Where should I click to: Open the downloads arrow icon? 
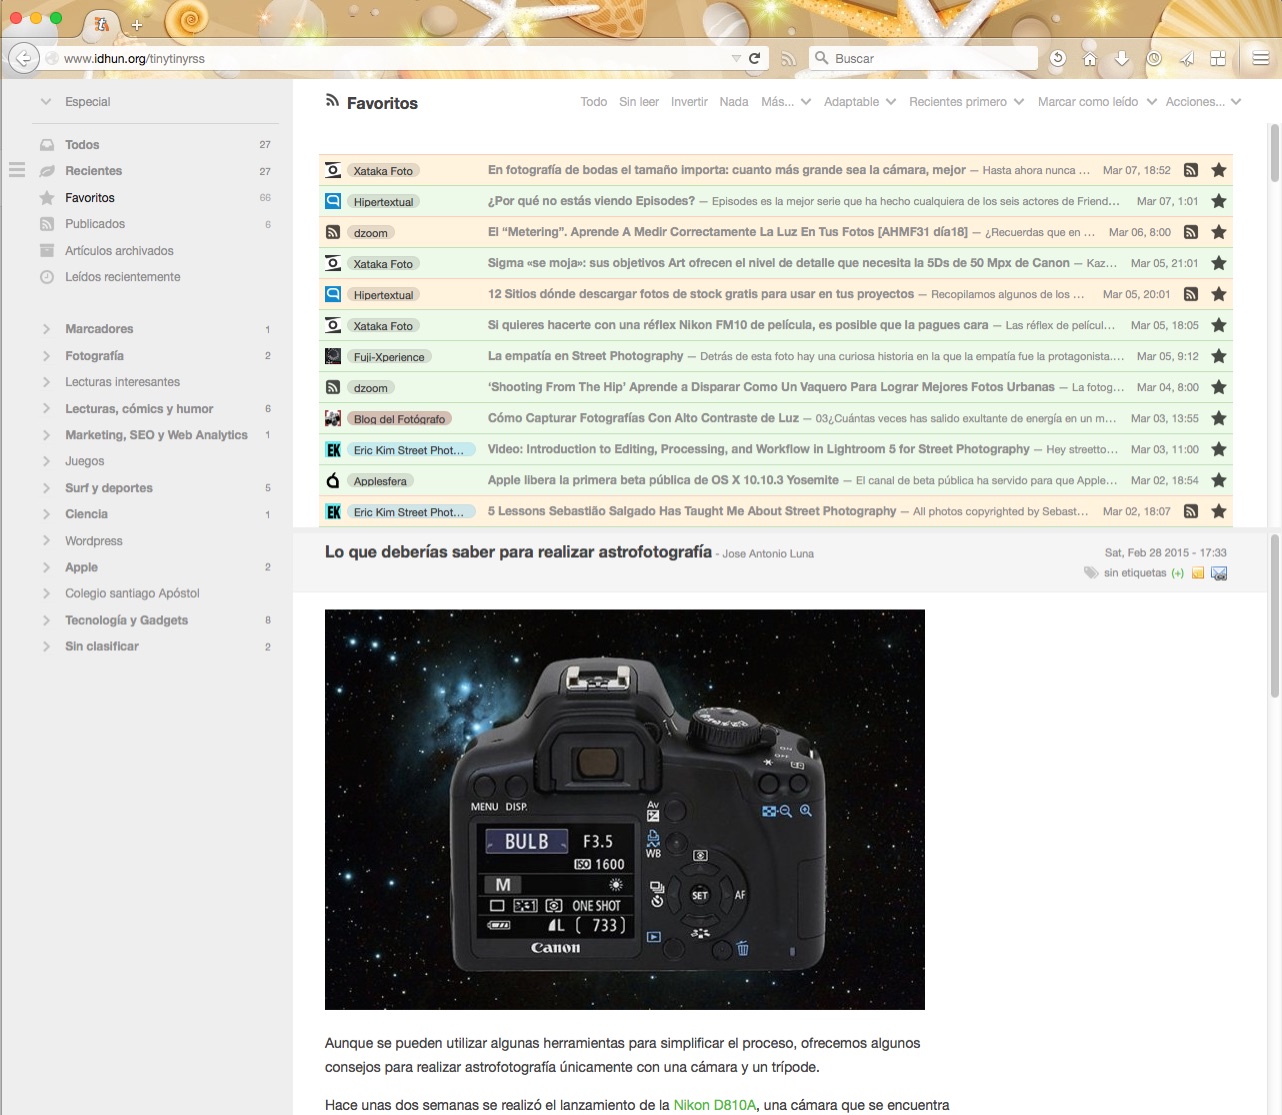pyautogui.click(x=1122, y=58)
